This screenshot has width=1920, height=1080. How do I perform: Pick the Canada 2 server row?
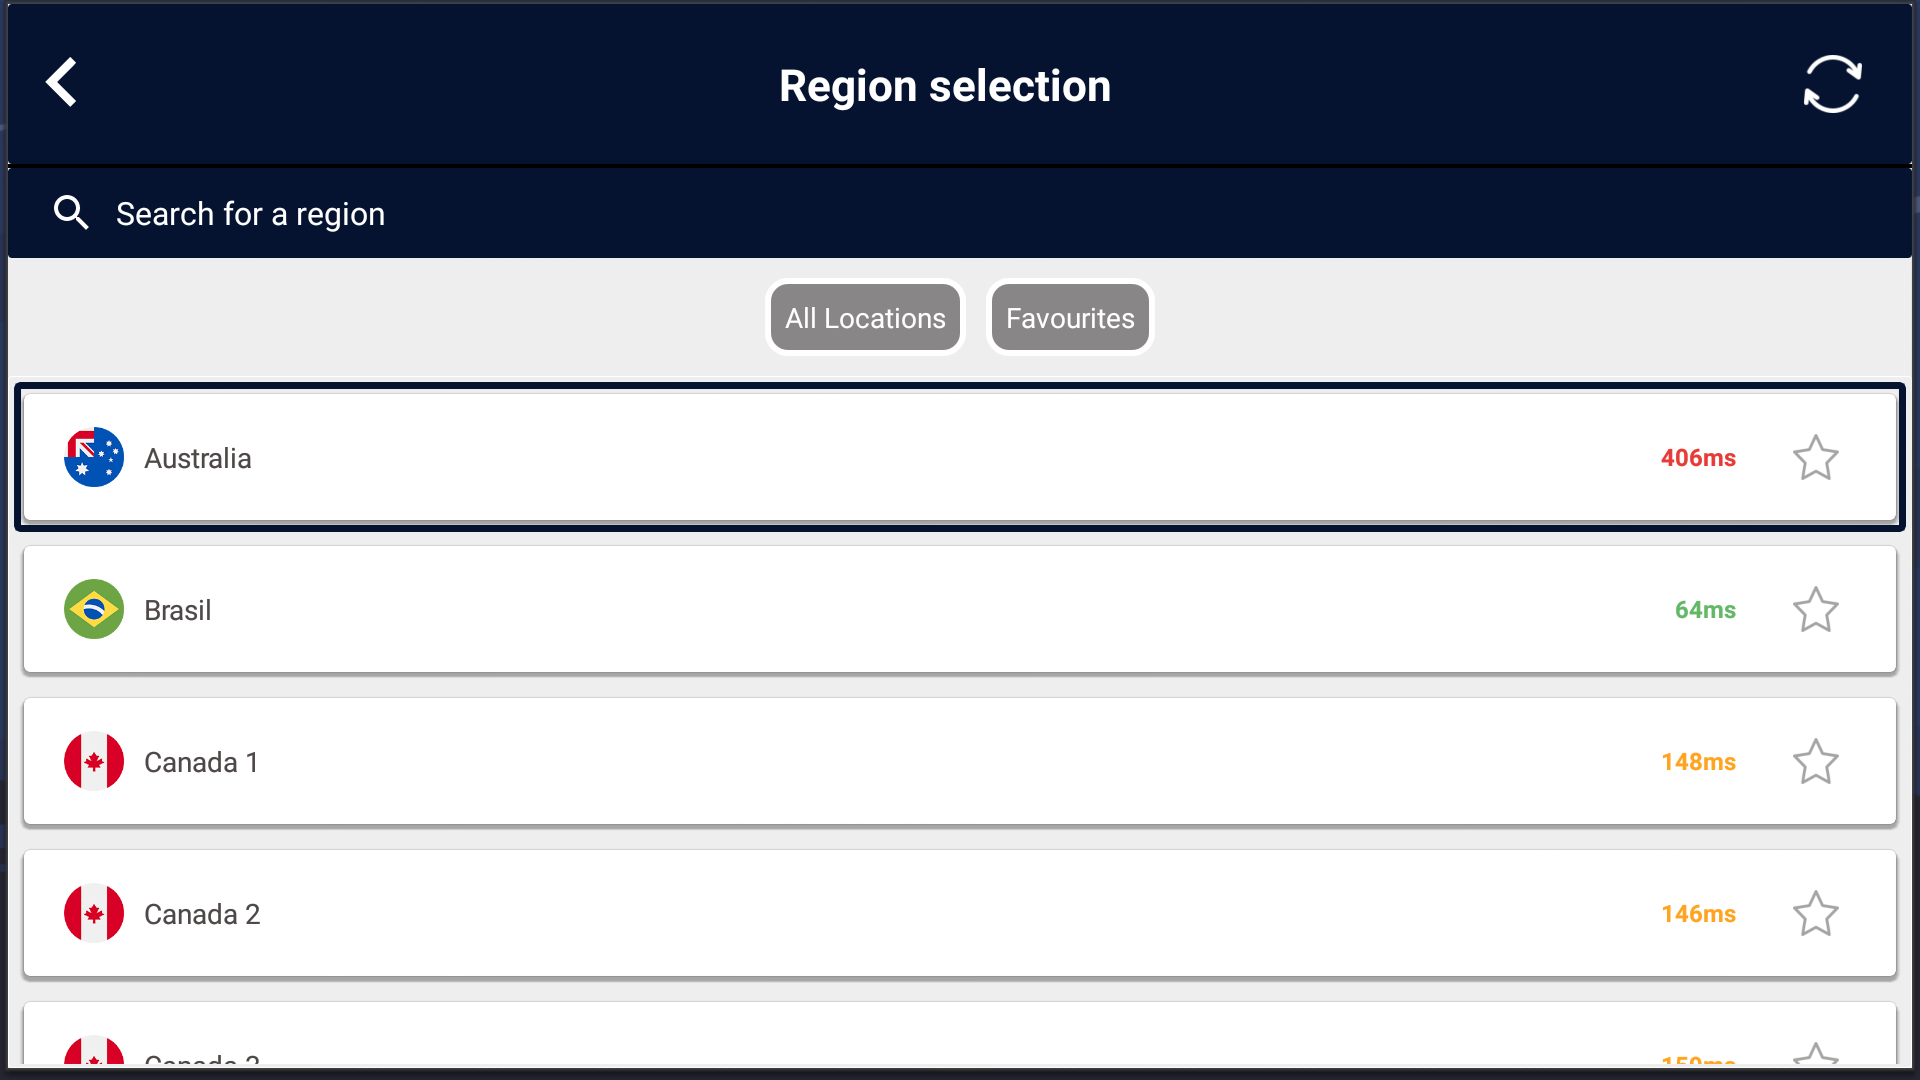[960, 914]
